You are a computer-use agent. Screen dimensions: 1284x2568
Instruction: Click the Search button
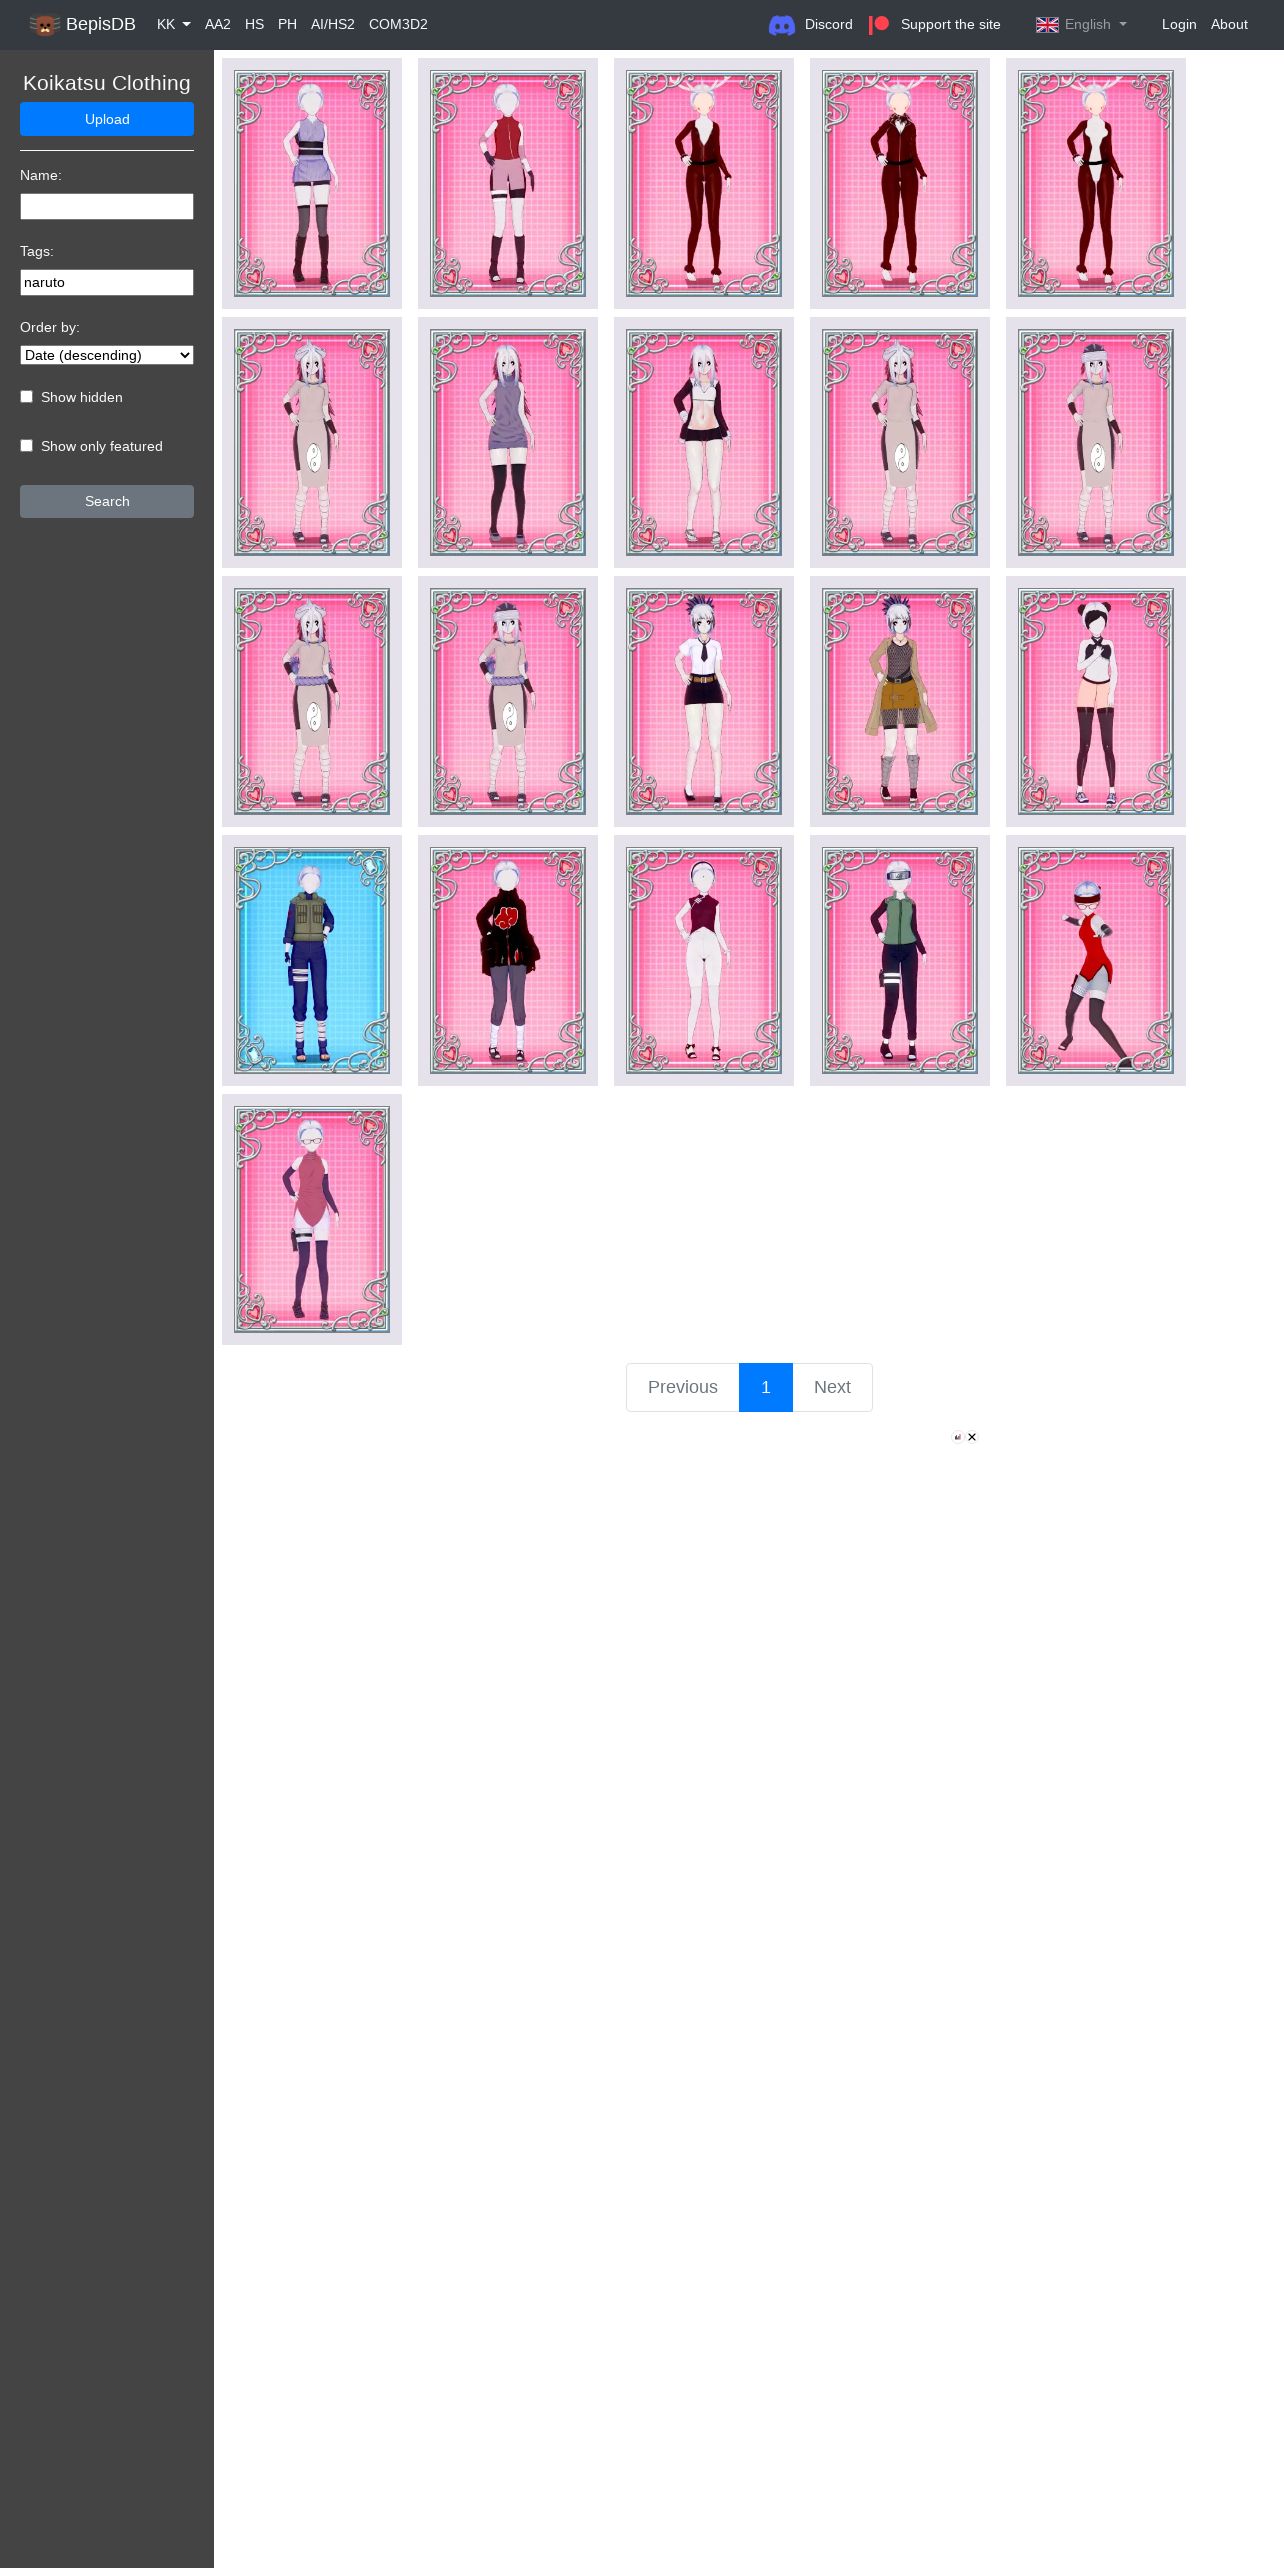tap(107, 501)
